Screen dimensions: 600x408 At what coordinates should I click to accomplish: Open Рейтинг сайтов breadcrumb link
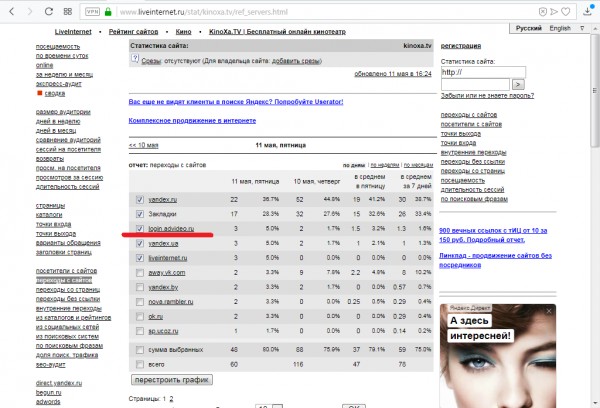(133, 32)
